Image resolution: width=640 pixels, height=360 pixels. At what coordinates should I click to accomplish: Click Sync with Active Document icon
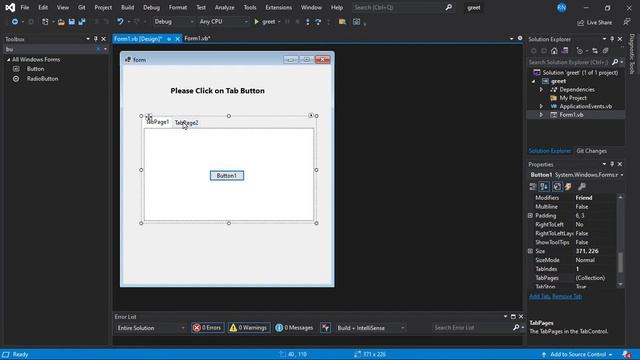(x=595, y=51)
